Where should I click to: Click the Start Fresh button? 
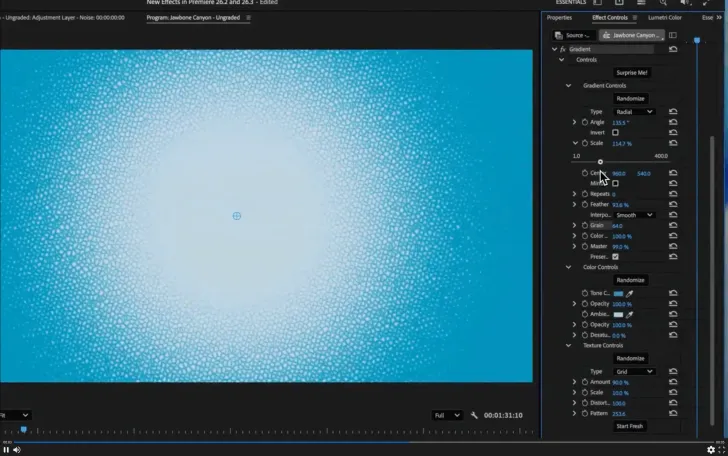pos(630,426)
